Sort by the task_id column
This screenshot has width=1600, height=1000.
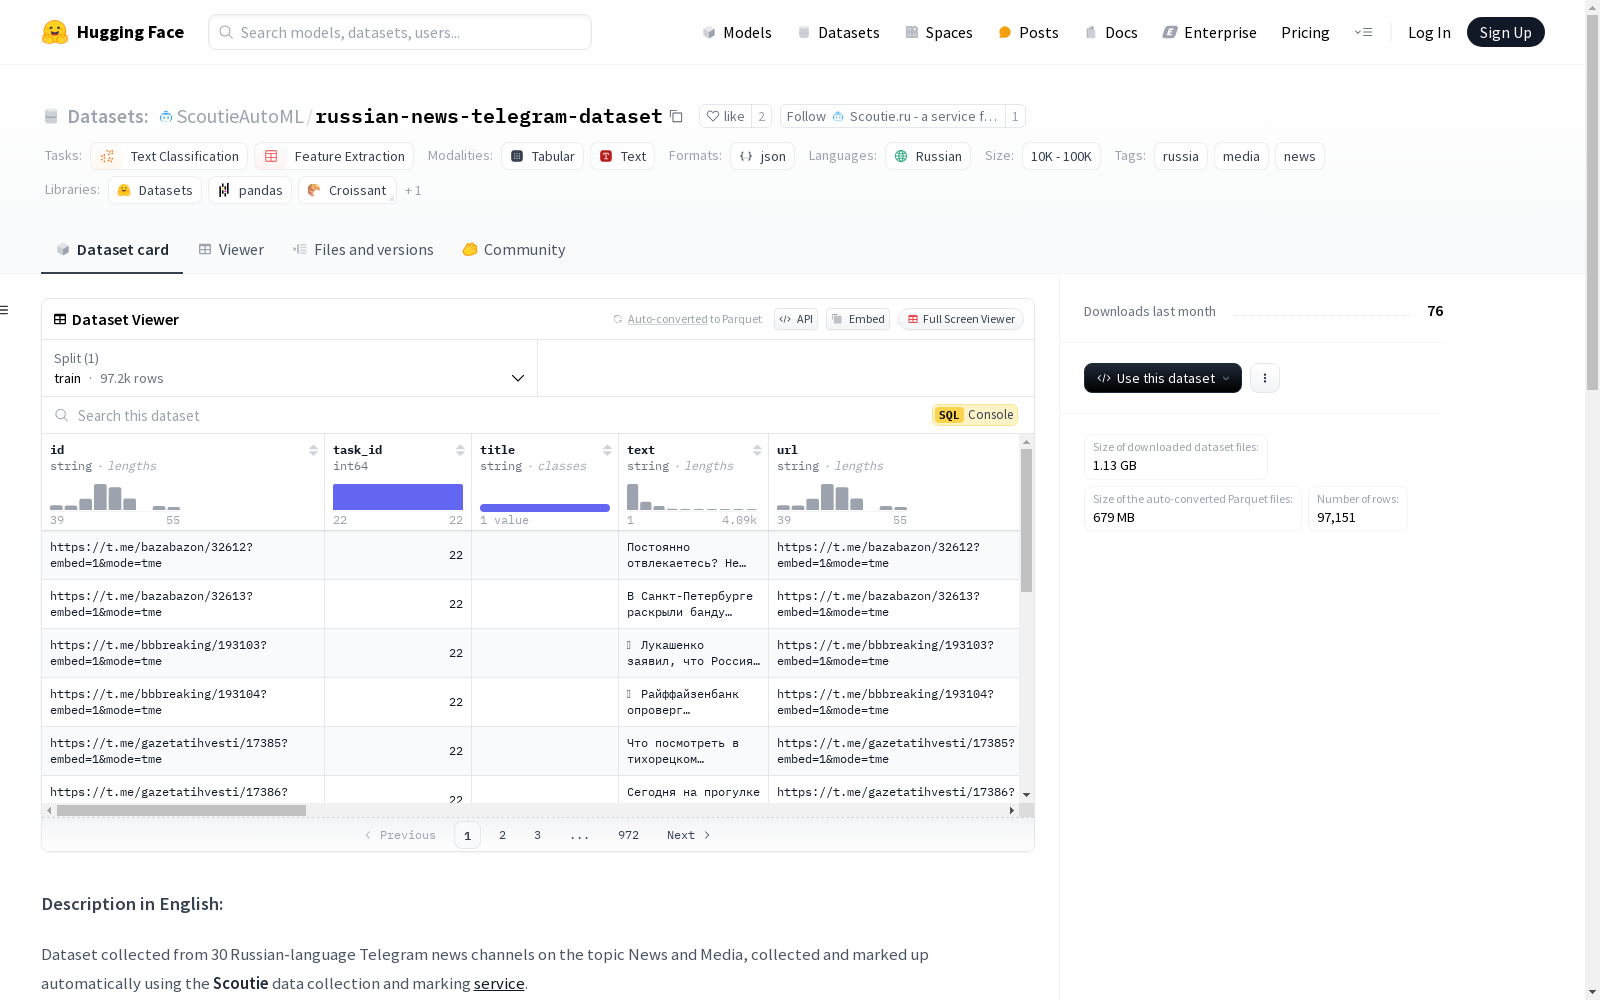point(460,450)
